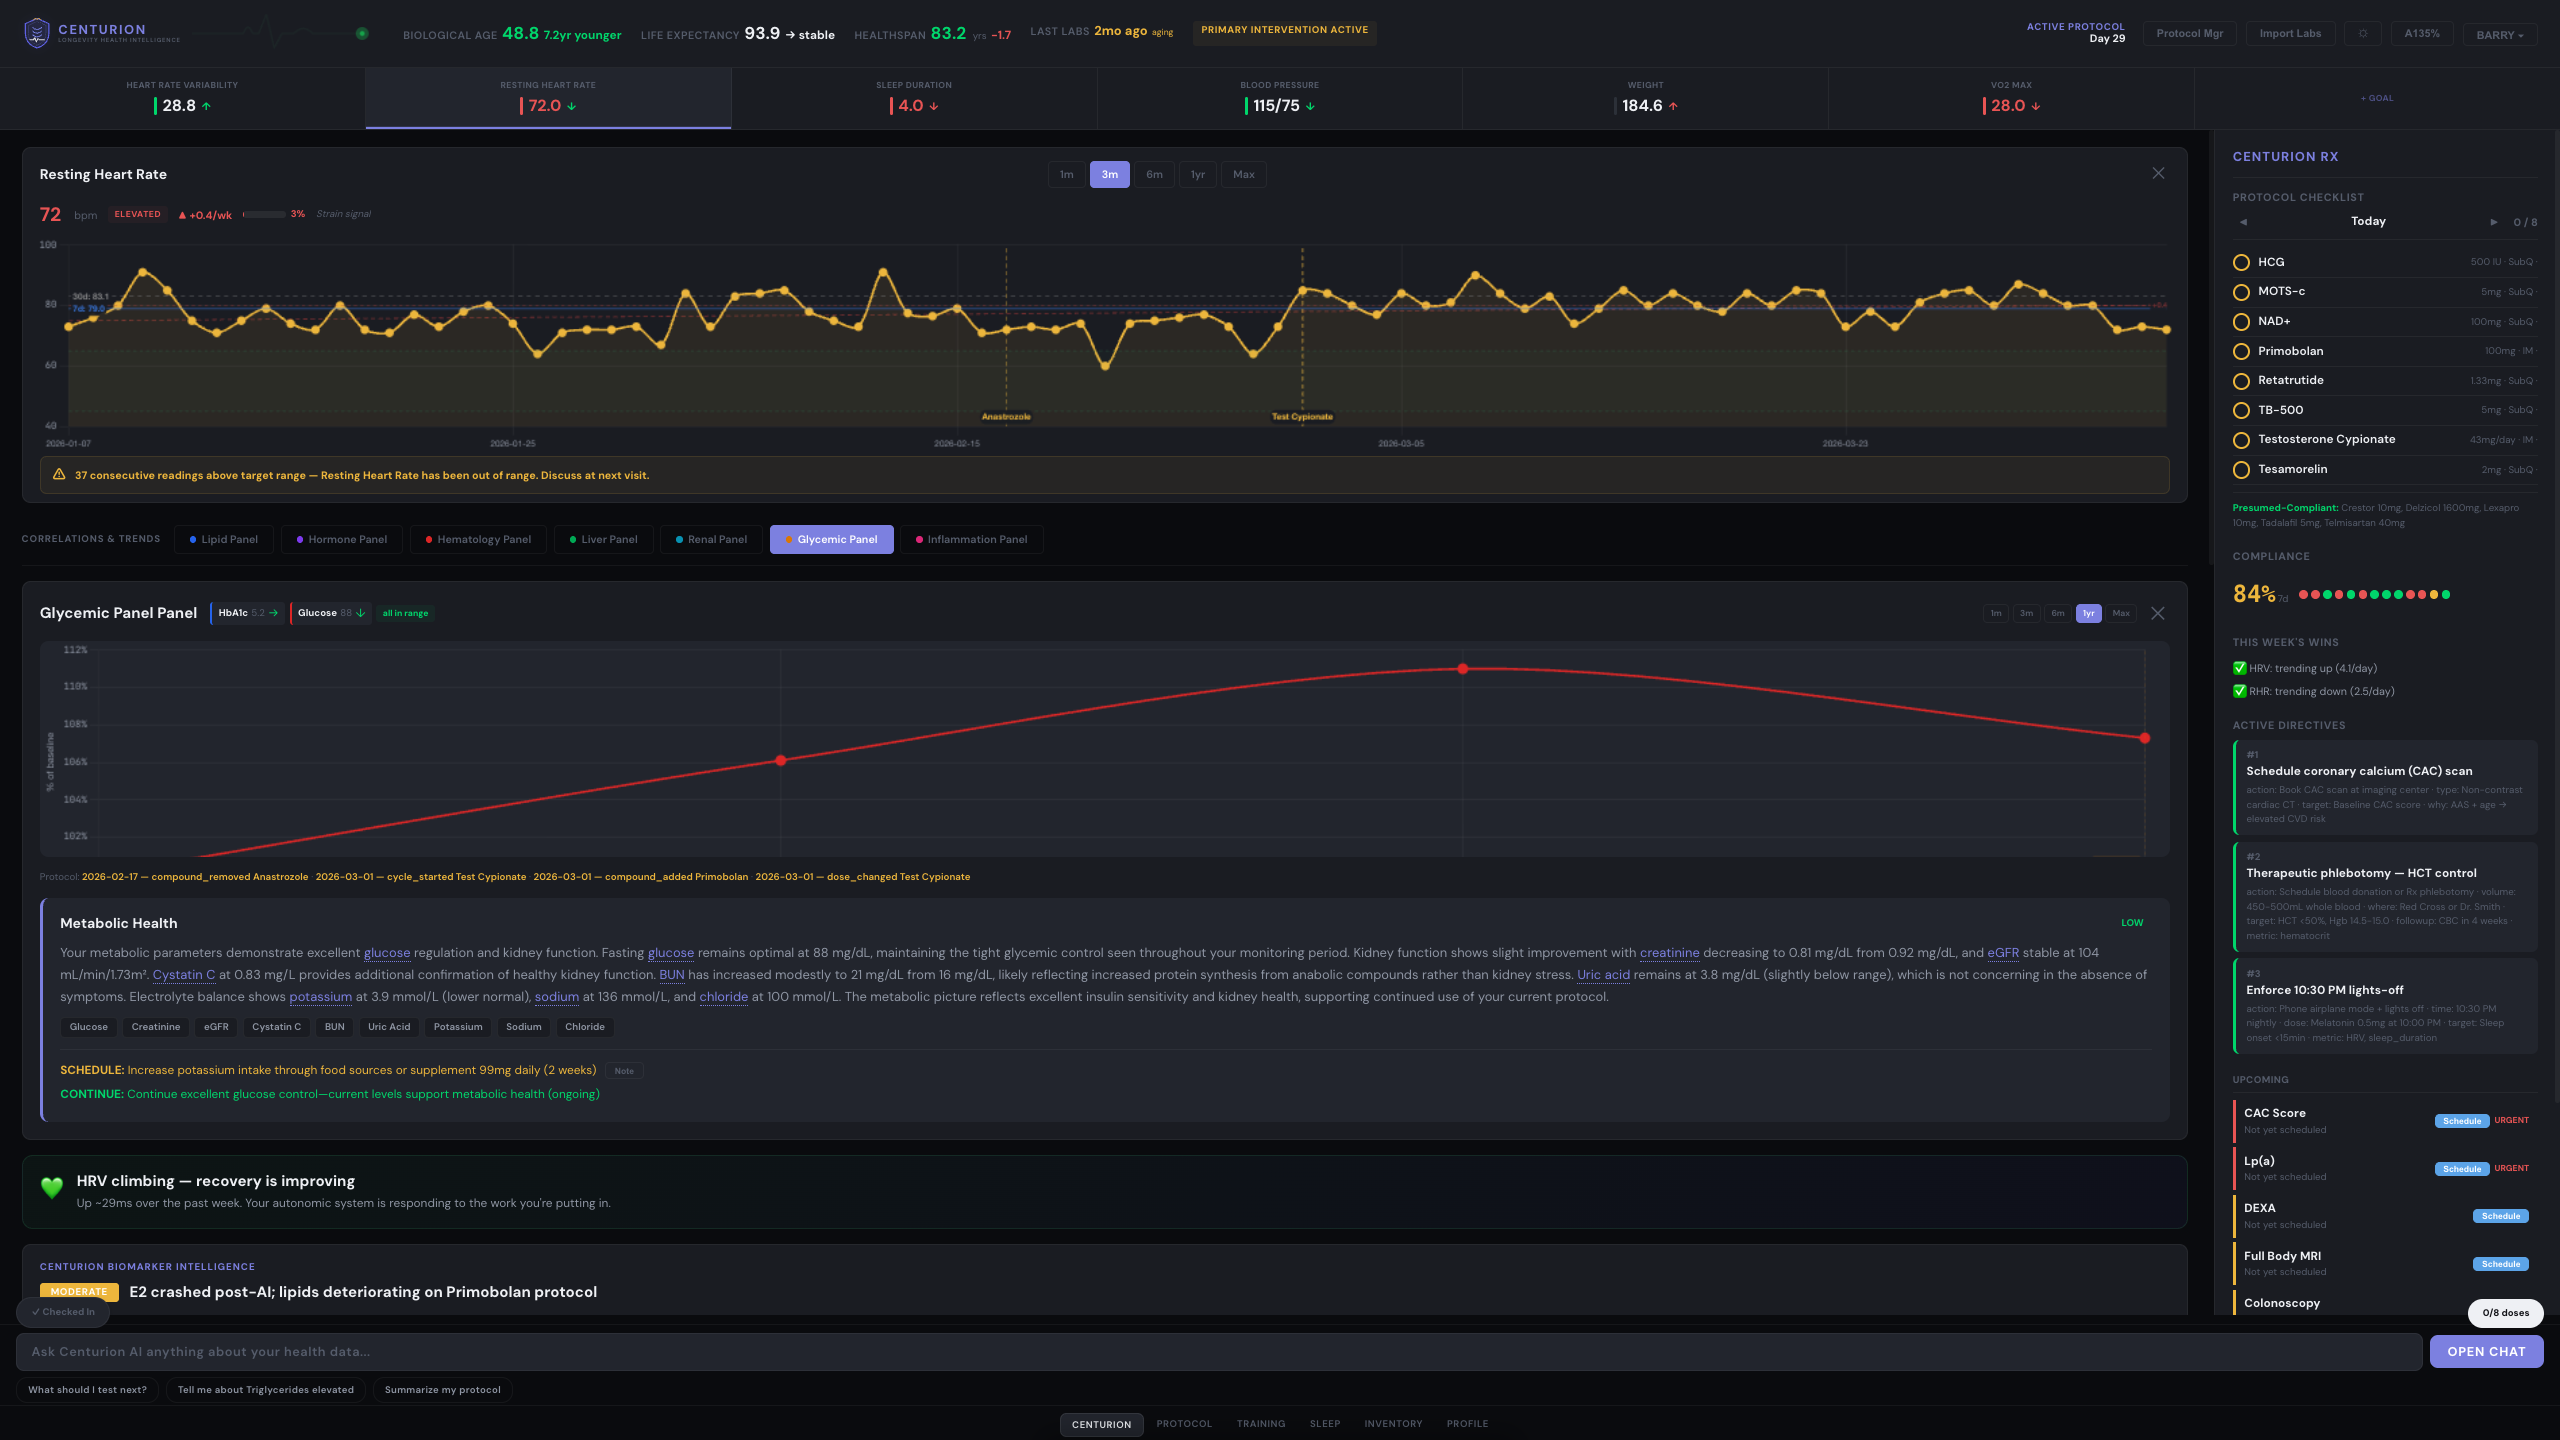This screenshot has width=2560, height=1440.
Task: Switch to the Hormone Panel tab
Action: (x=341, y=540)
